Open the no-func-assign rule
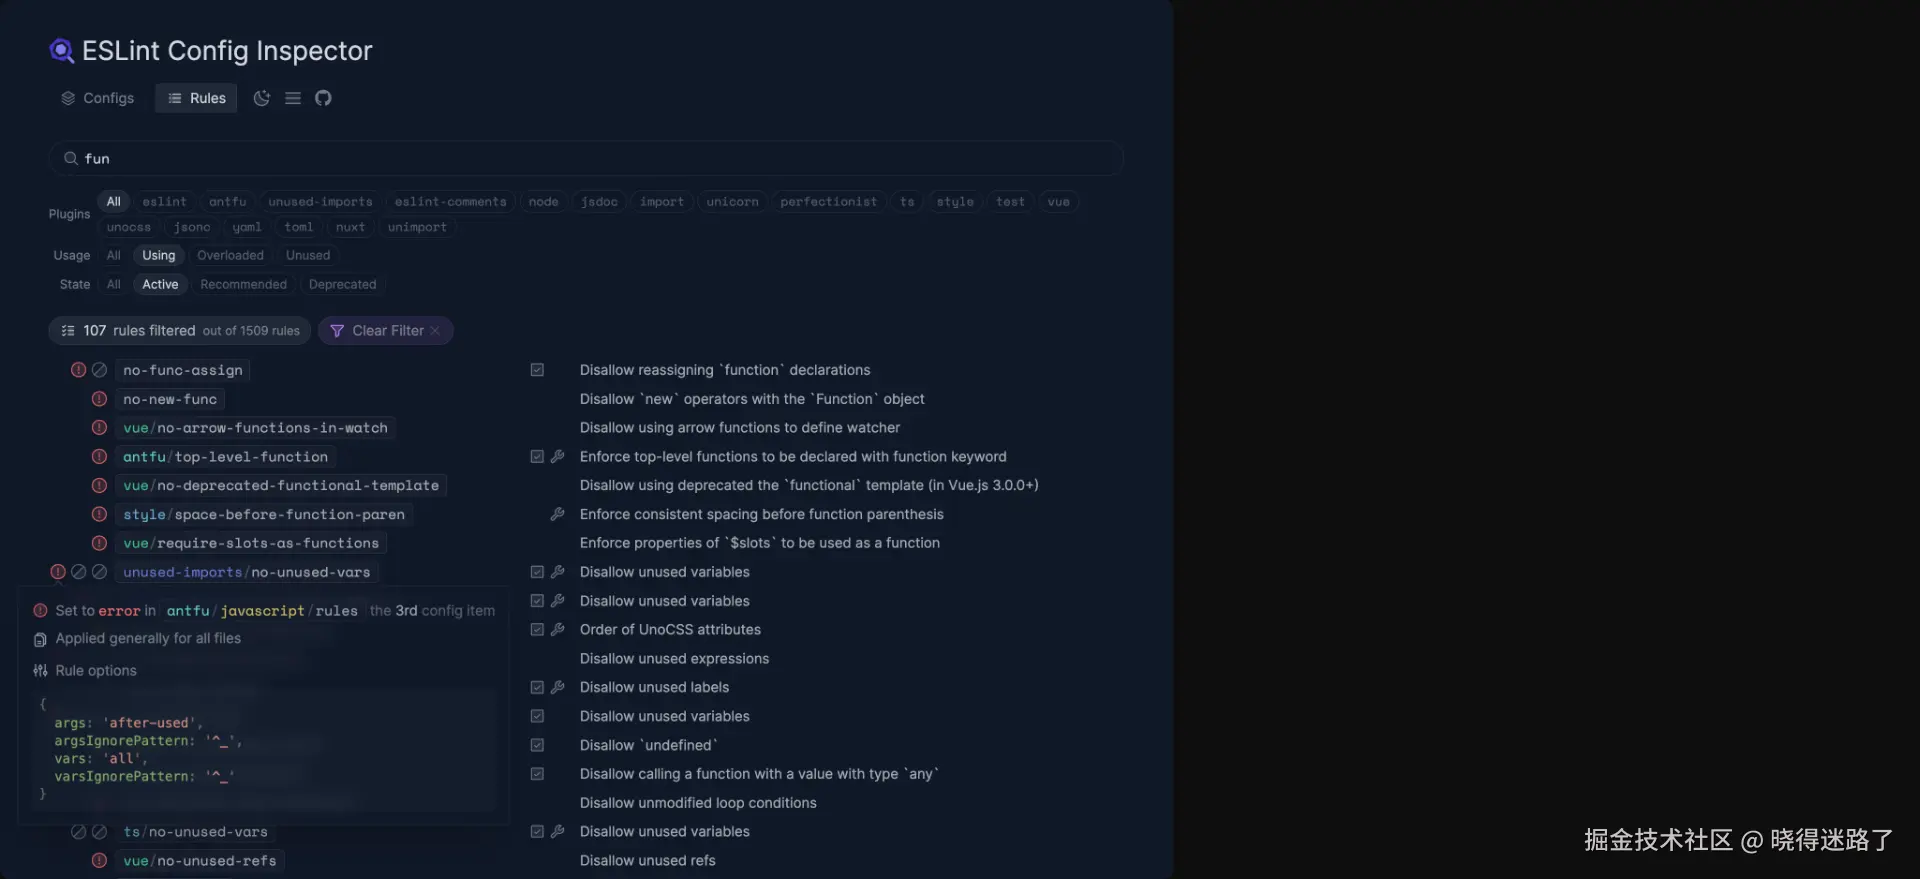Screen dimensions: 1920x879 (x=183, y=370)
